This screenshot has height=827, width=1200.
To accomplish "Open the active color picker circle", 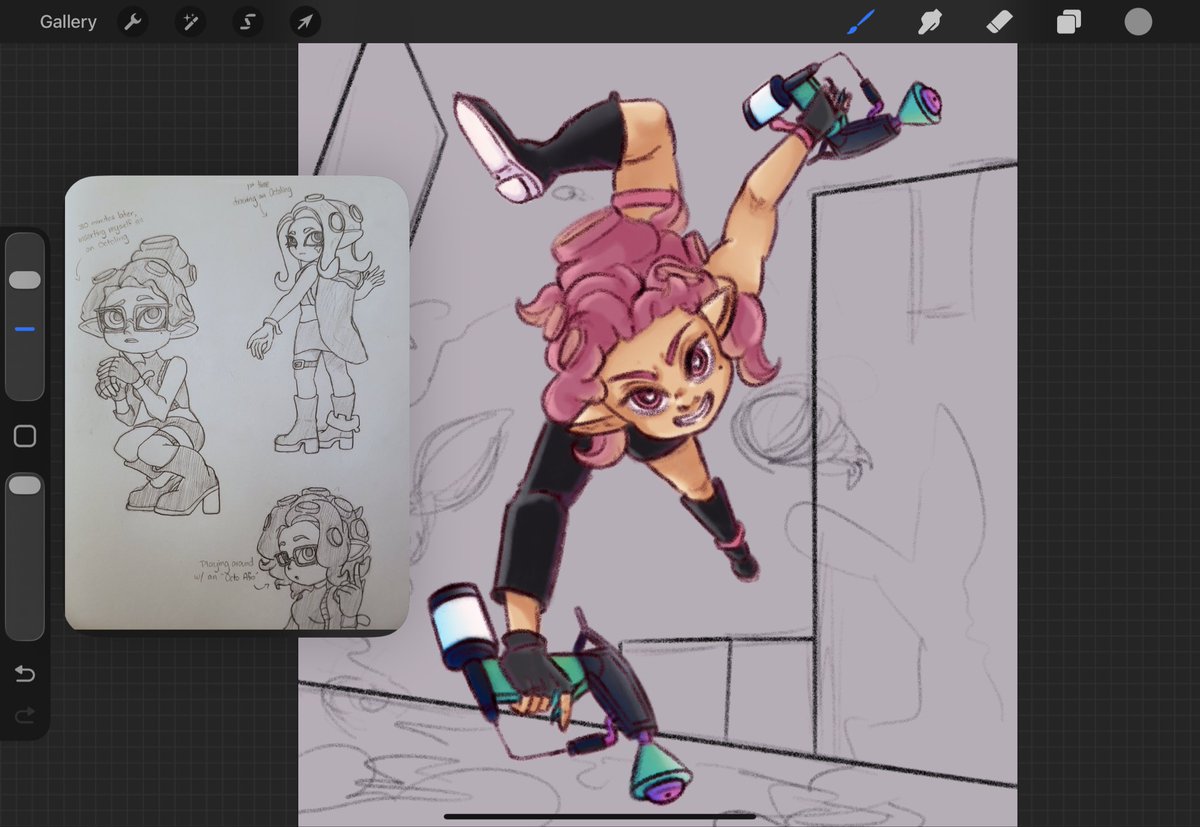I will 1138,22.
